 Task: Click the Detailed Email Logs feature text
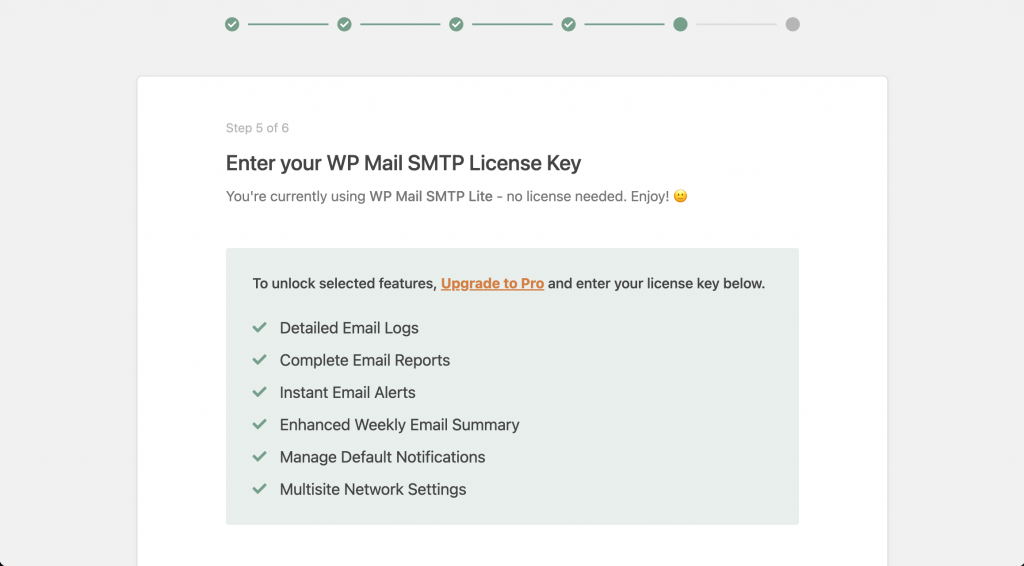349,328
